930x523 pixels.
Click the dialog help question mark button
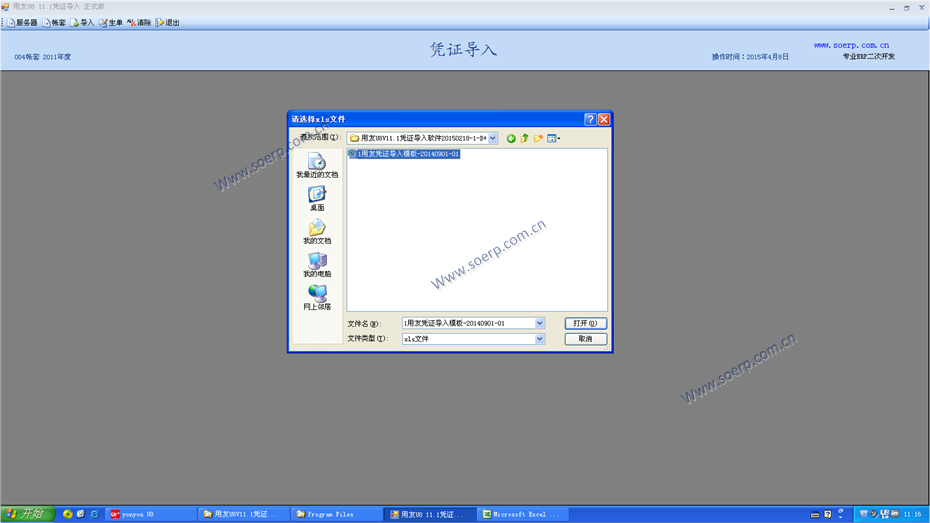click(x=590, y=119)
